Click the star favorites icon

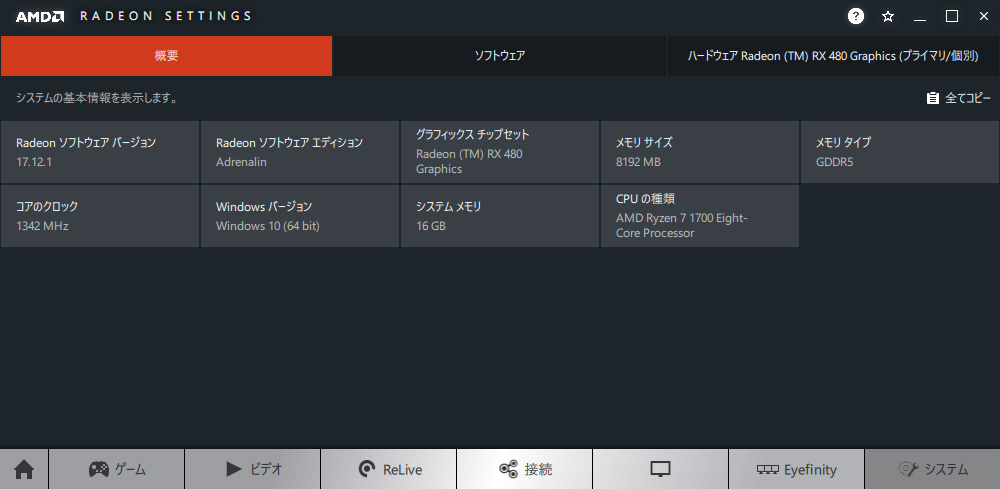[888, 17]
